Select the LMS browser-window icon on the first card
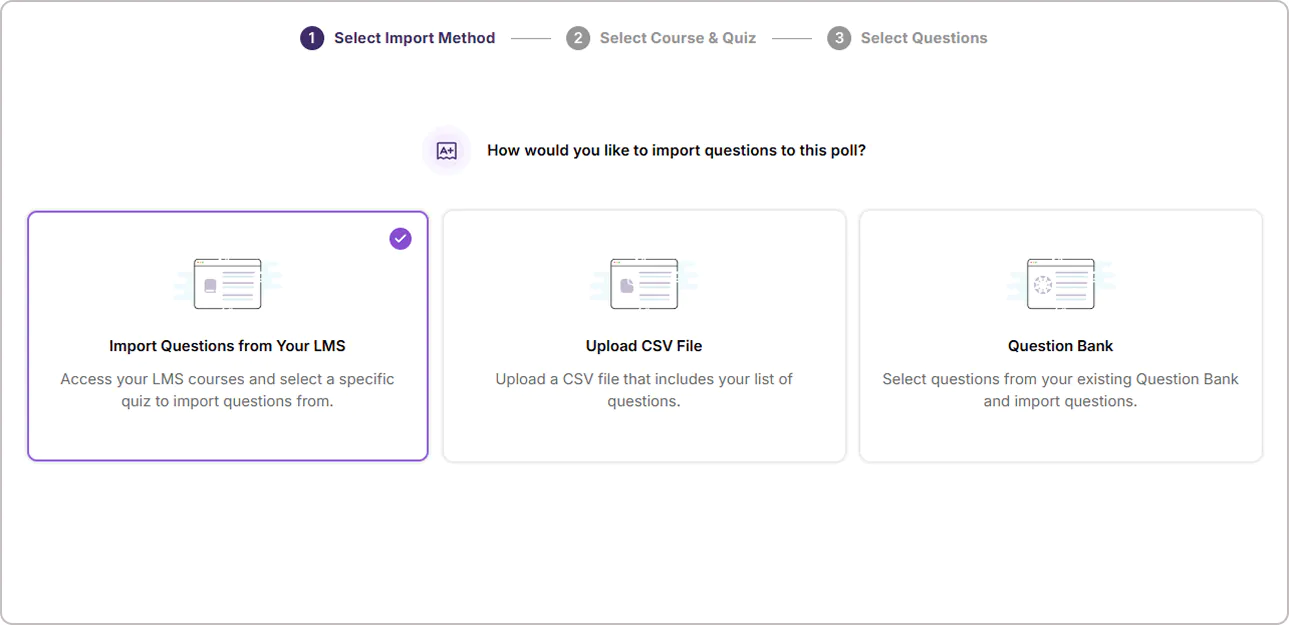Image resolution: width=1289 pixels, height=625 pixels. coord(227,283)
